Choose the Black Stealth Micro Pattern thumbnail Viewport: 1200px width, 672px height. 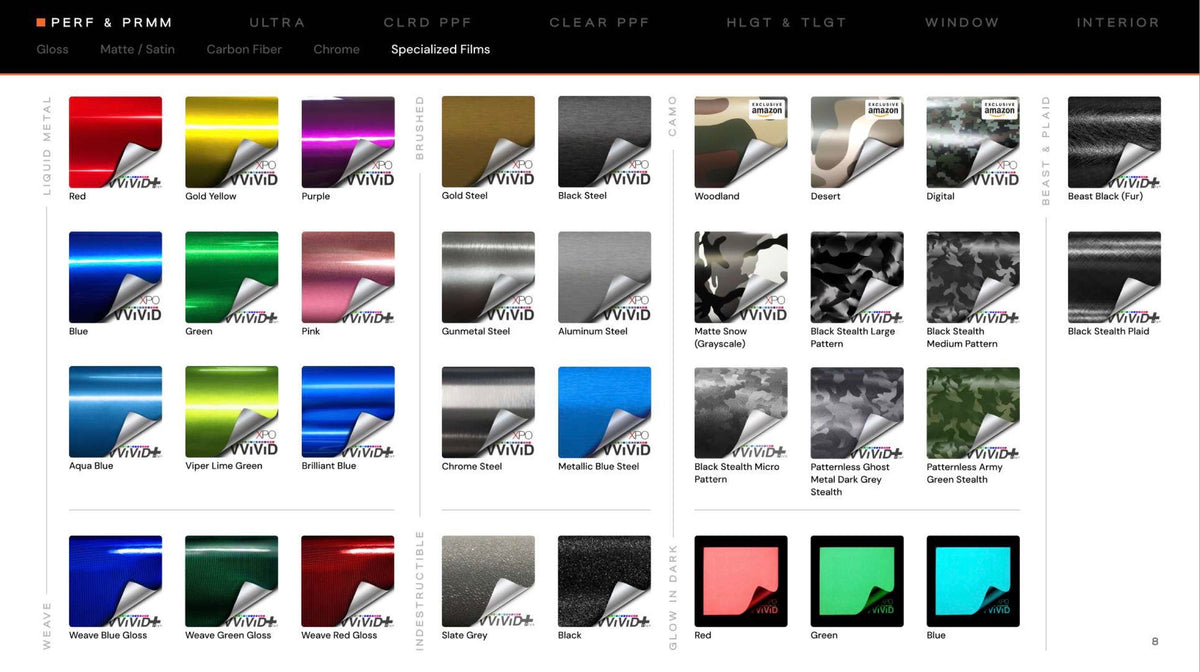click(x=741, y=413)
